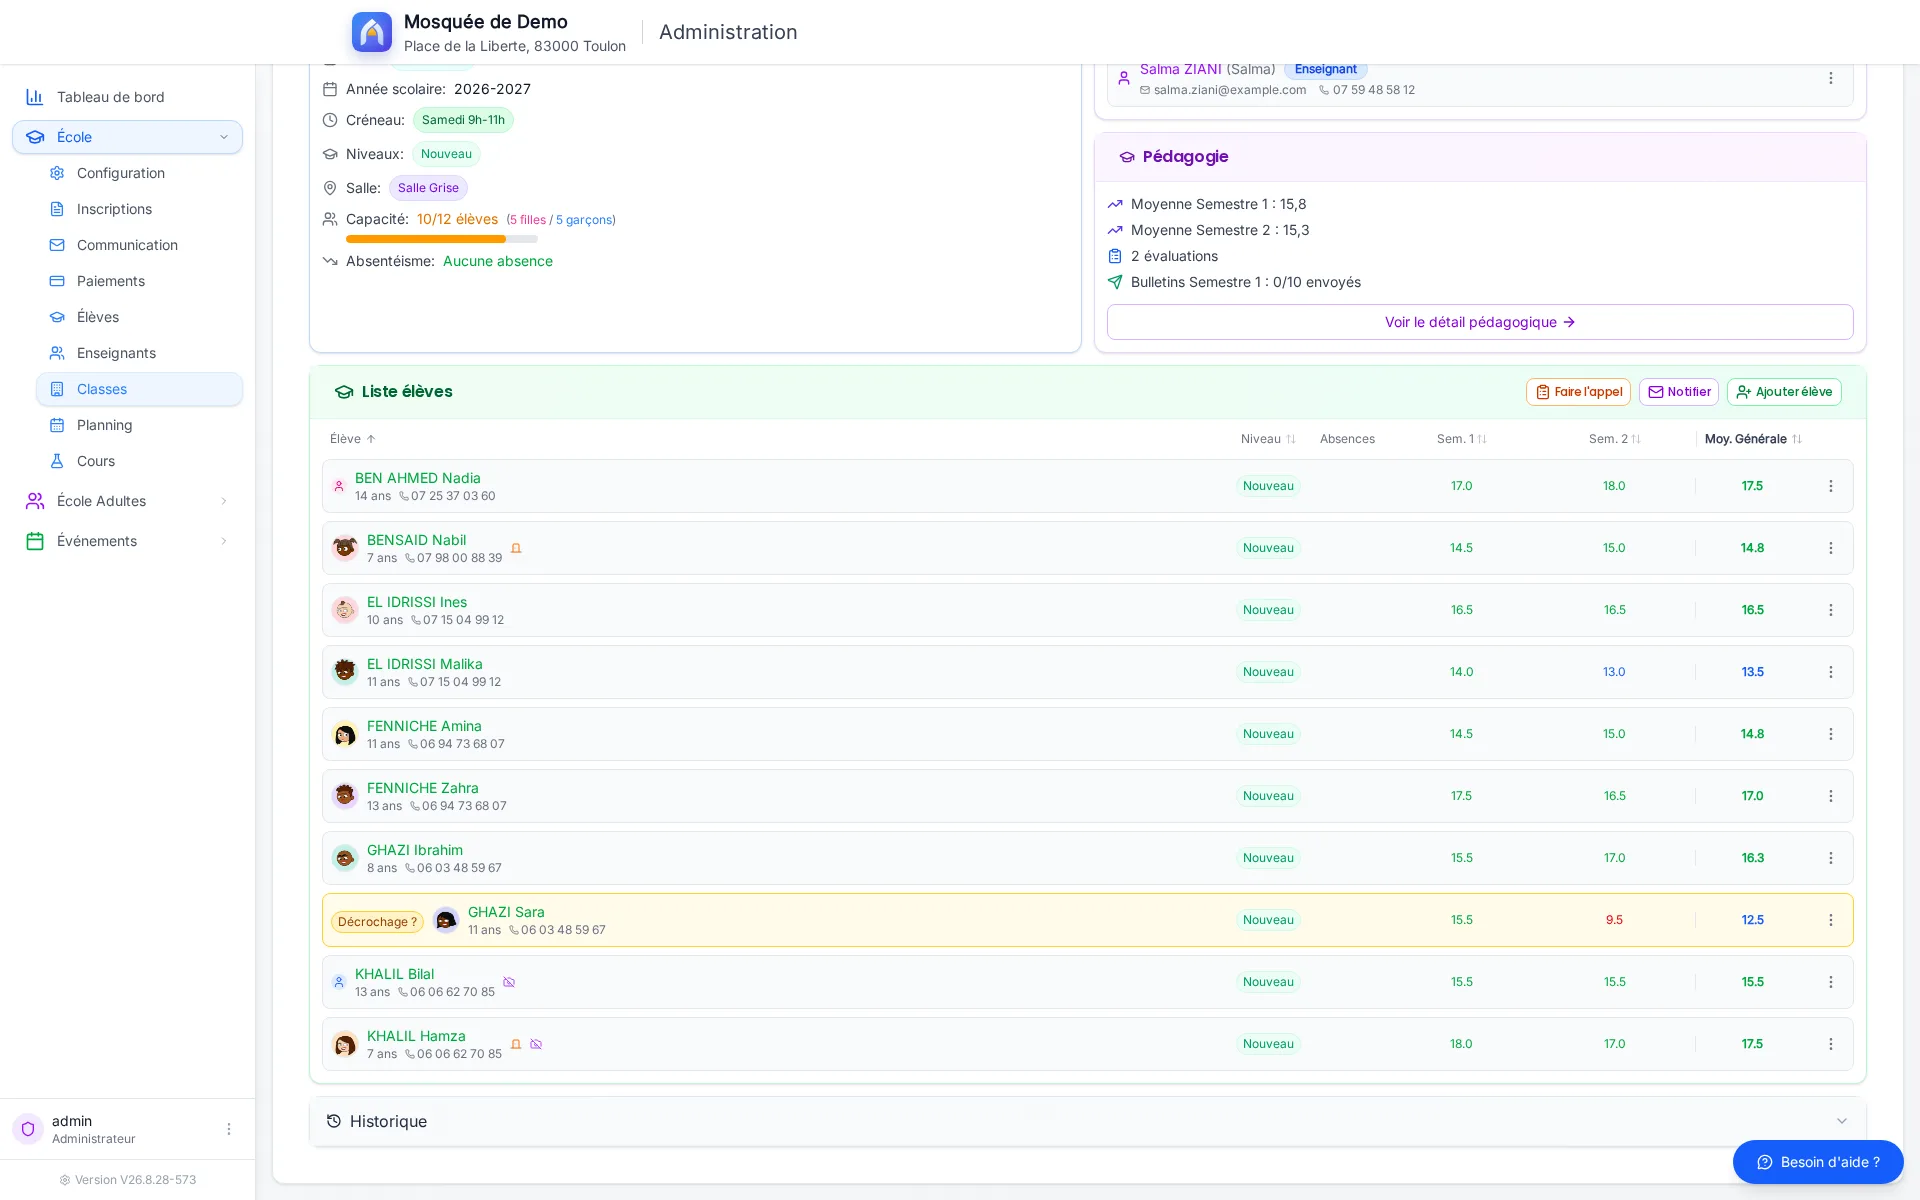Click the capacity progress bar
1920x1200 pixels.
point(442,239)
